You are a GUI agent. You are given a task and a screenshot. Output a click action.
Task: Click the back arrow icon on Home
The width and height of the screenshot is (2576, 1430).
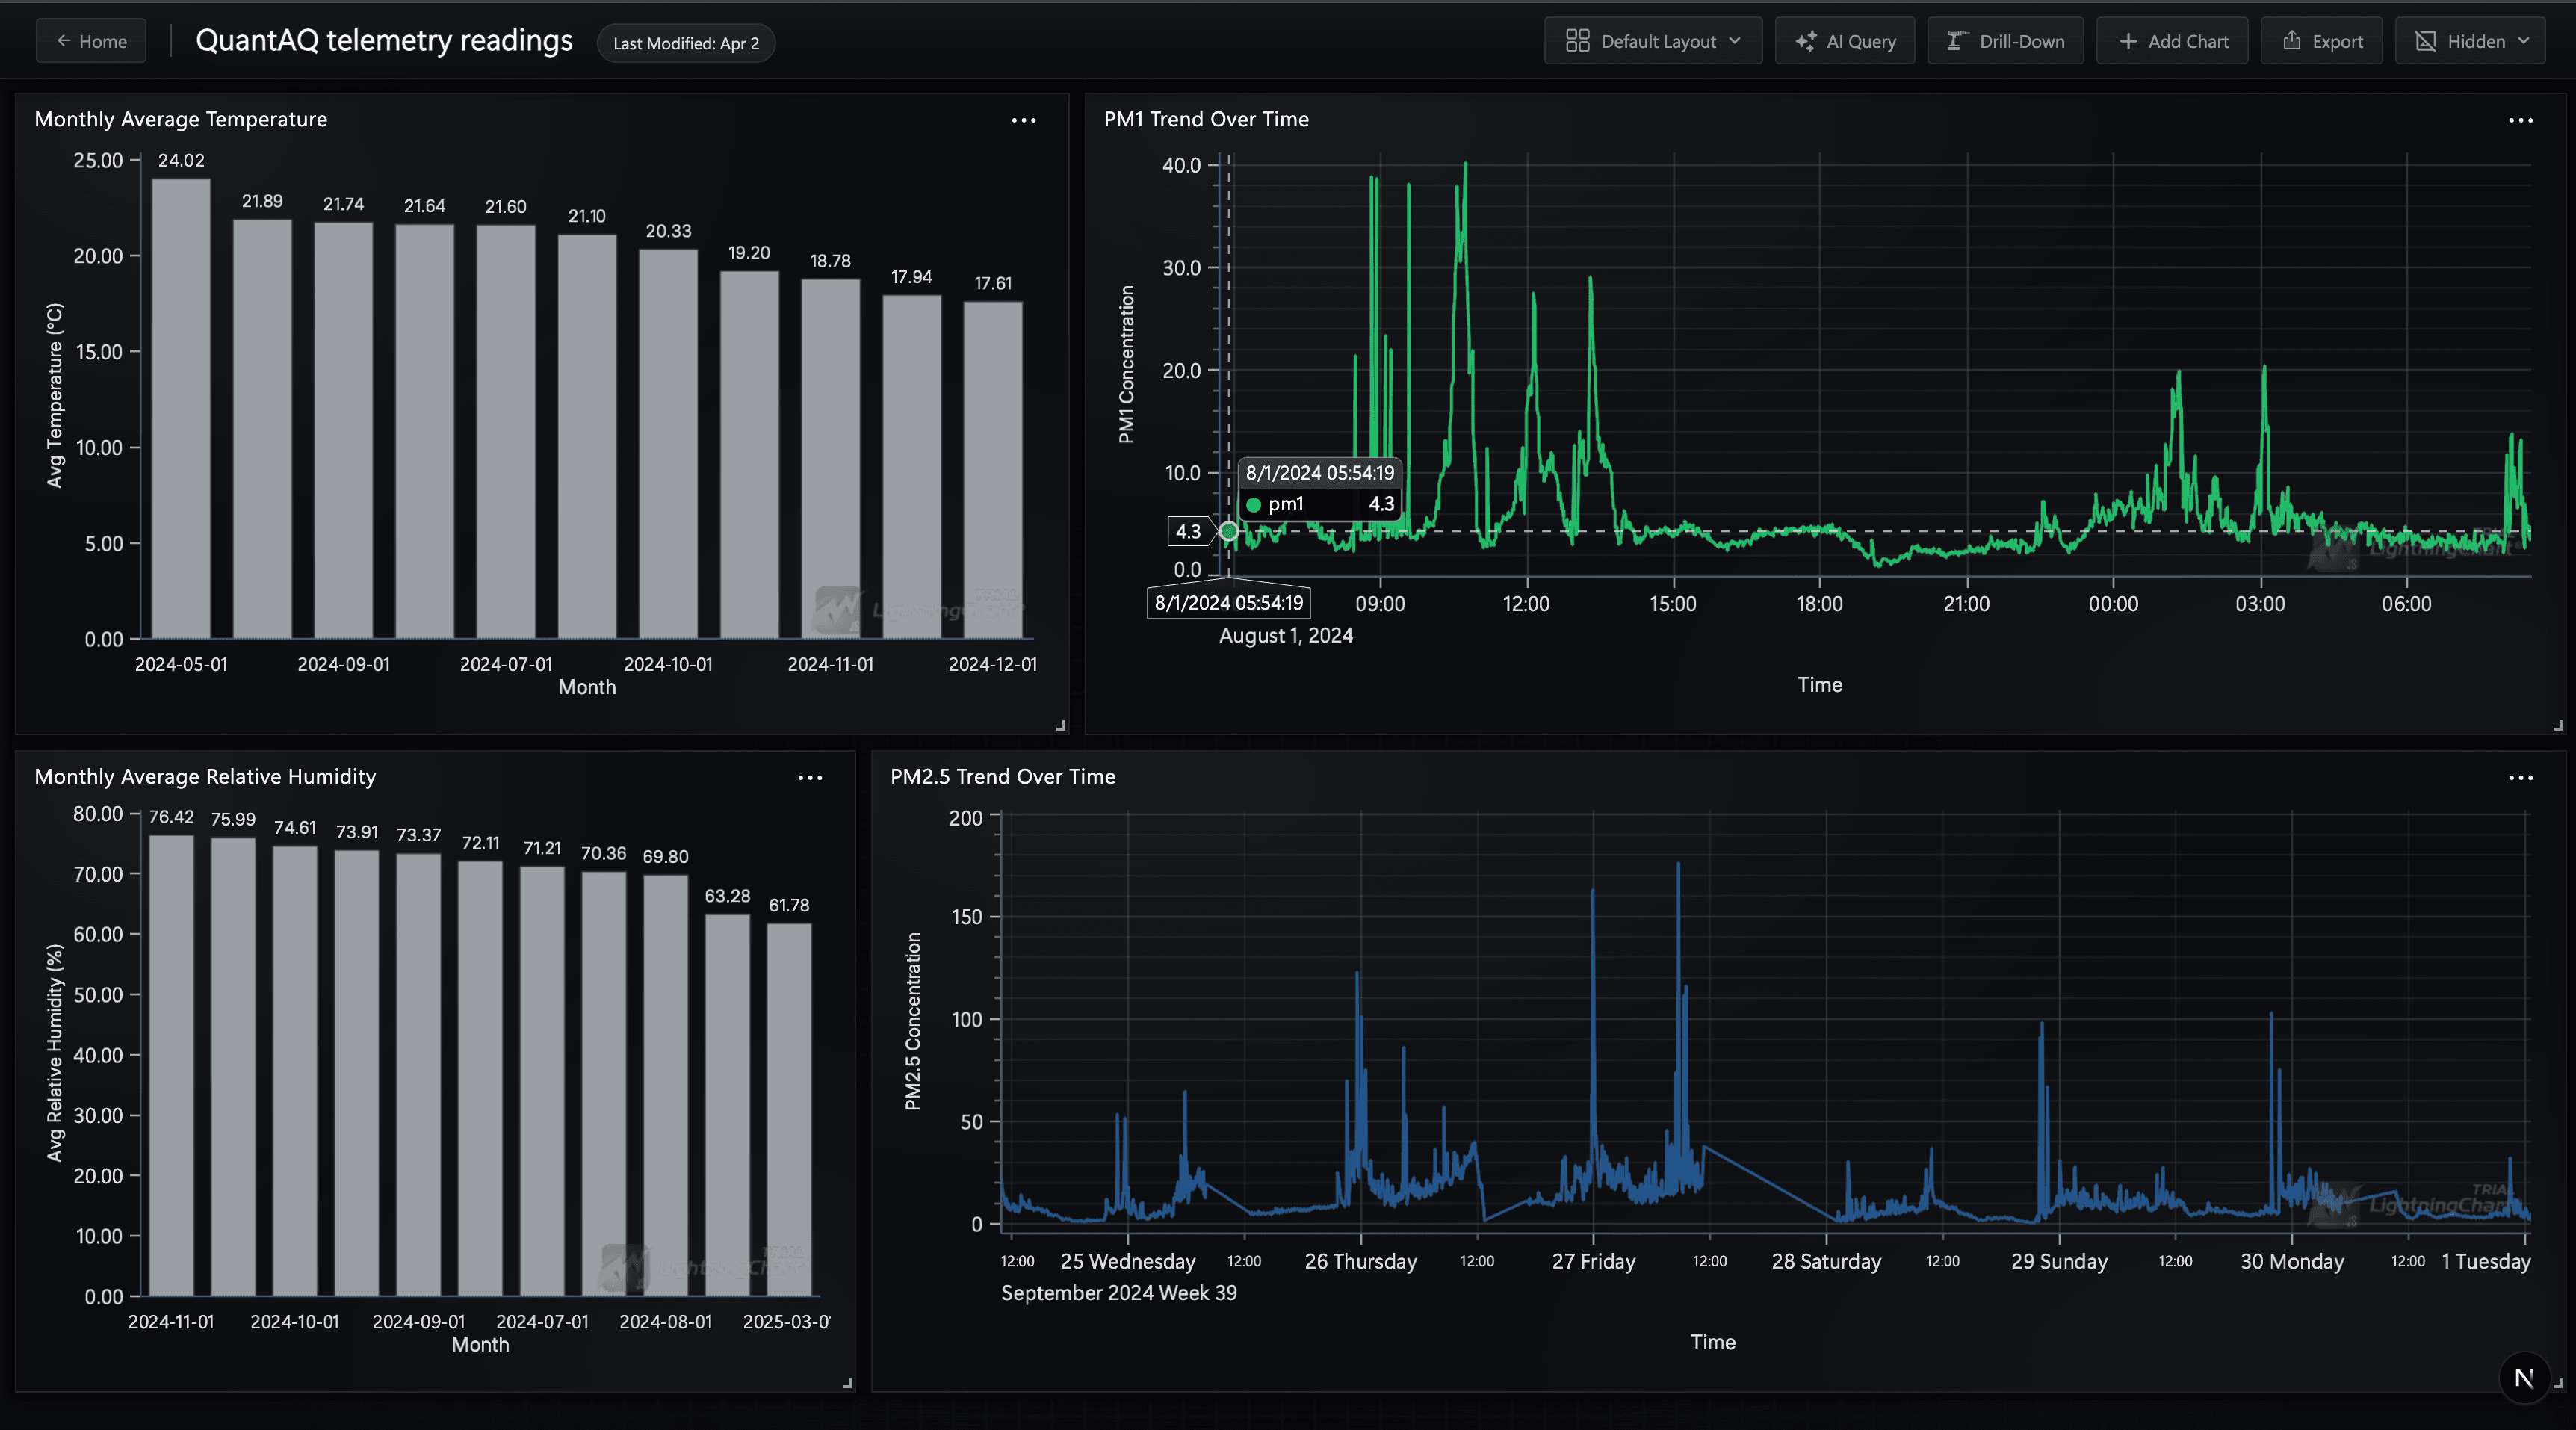(64, 41)
